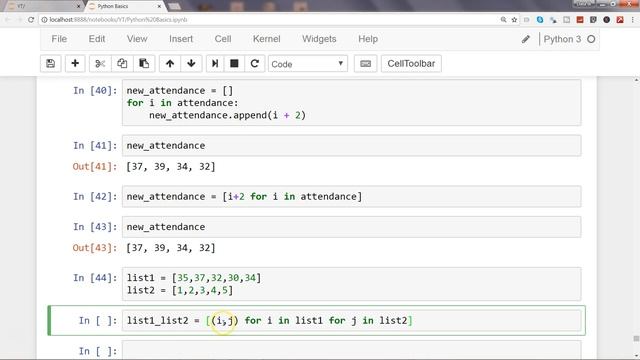
Task: Open the browser zoom magnifier icon
Action: coord(504,20)
